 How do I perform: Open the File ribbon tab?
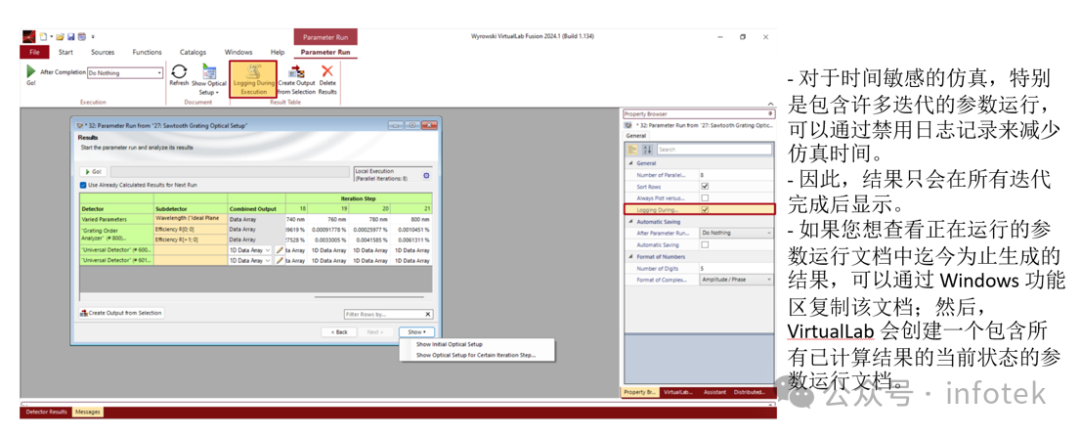pos(34,52)
